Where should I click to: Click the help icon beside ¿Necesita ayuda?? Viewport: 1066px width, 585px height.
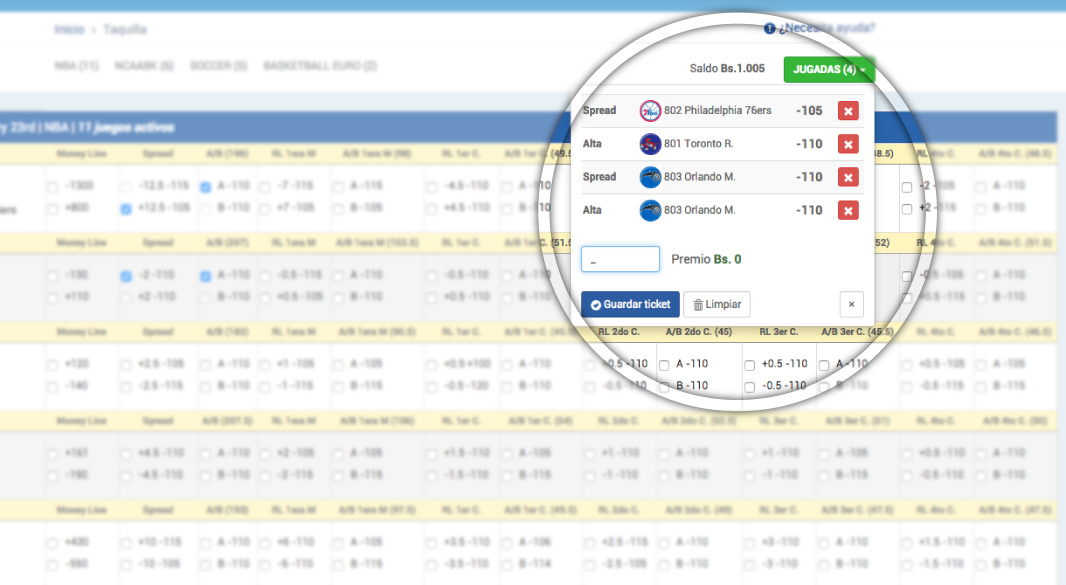(769, 28)
